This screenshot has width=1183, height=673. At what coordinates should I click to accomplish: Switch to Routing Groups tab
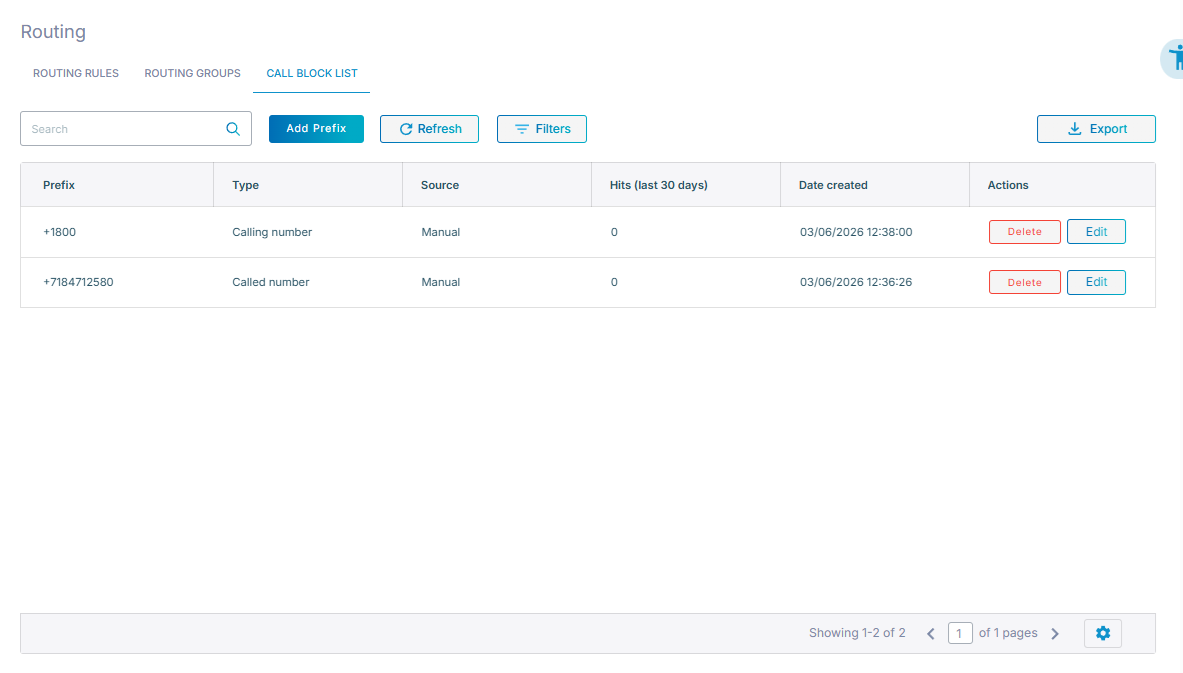point(192,73)
